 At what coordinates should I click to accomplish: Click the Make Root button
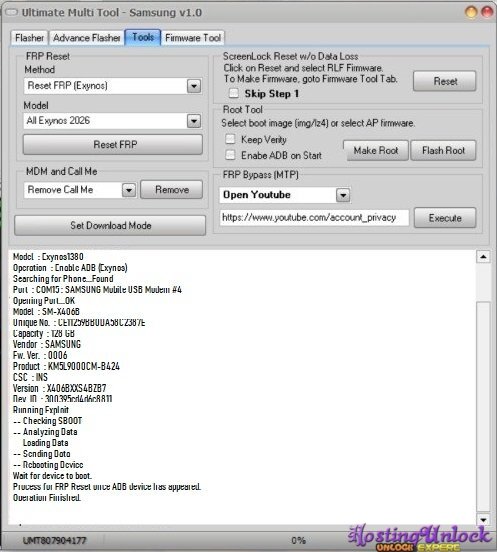coord(376,150)
